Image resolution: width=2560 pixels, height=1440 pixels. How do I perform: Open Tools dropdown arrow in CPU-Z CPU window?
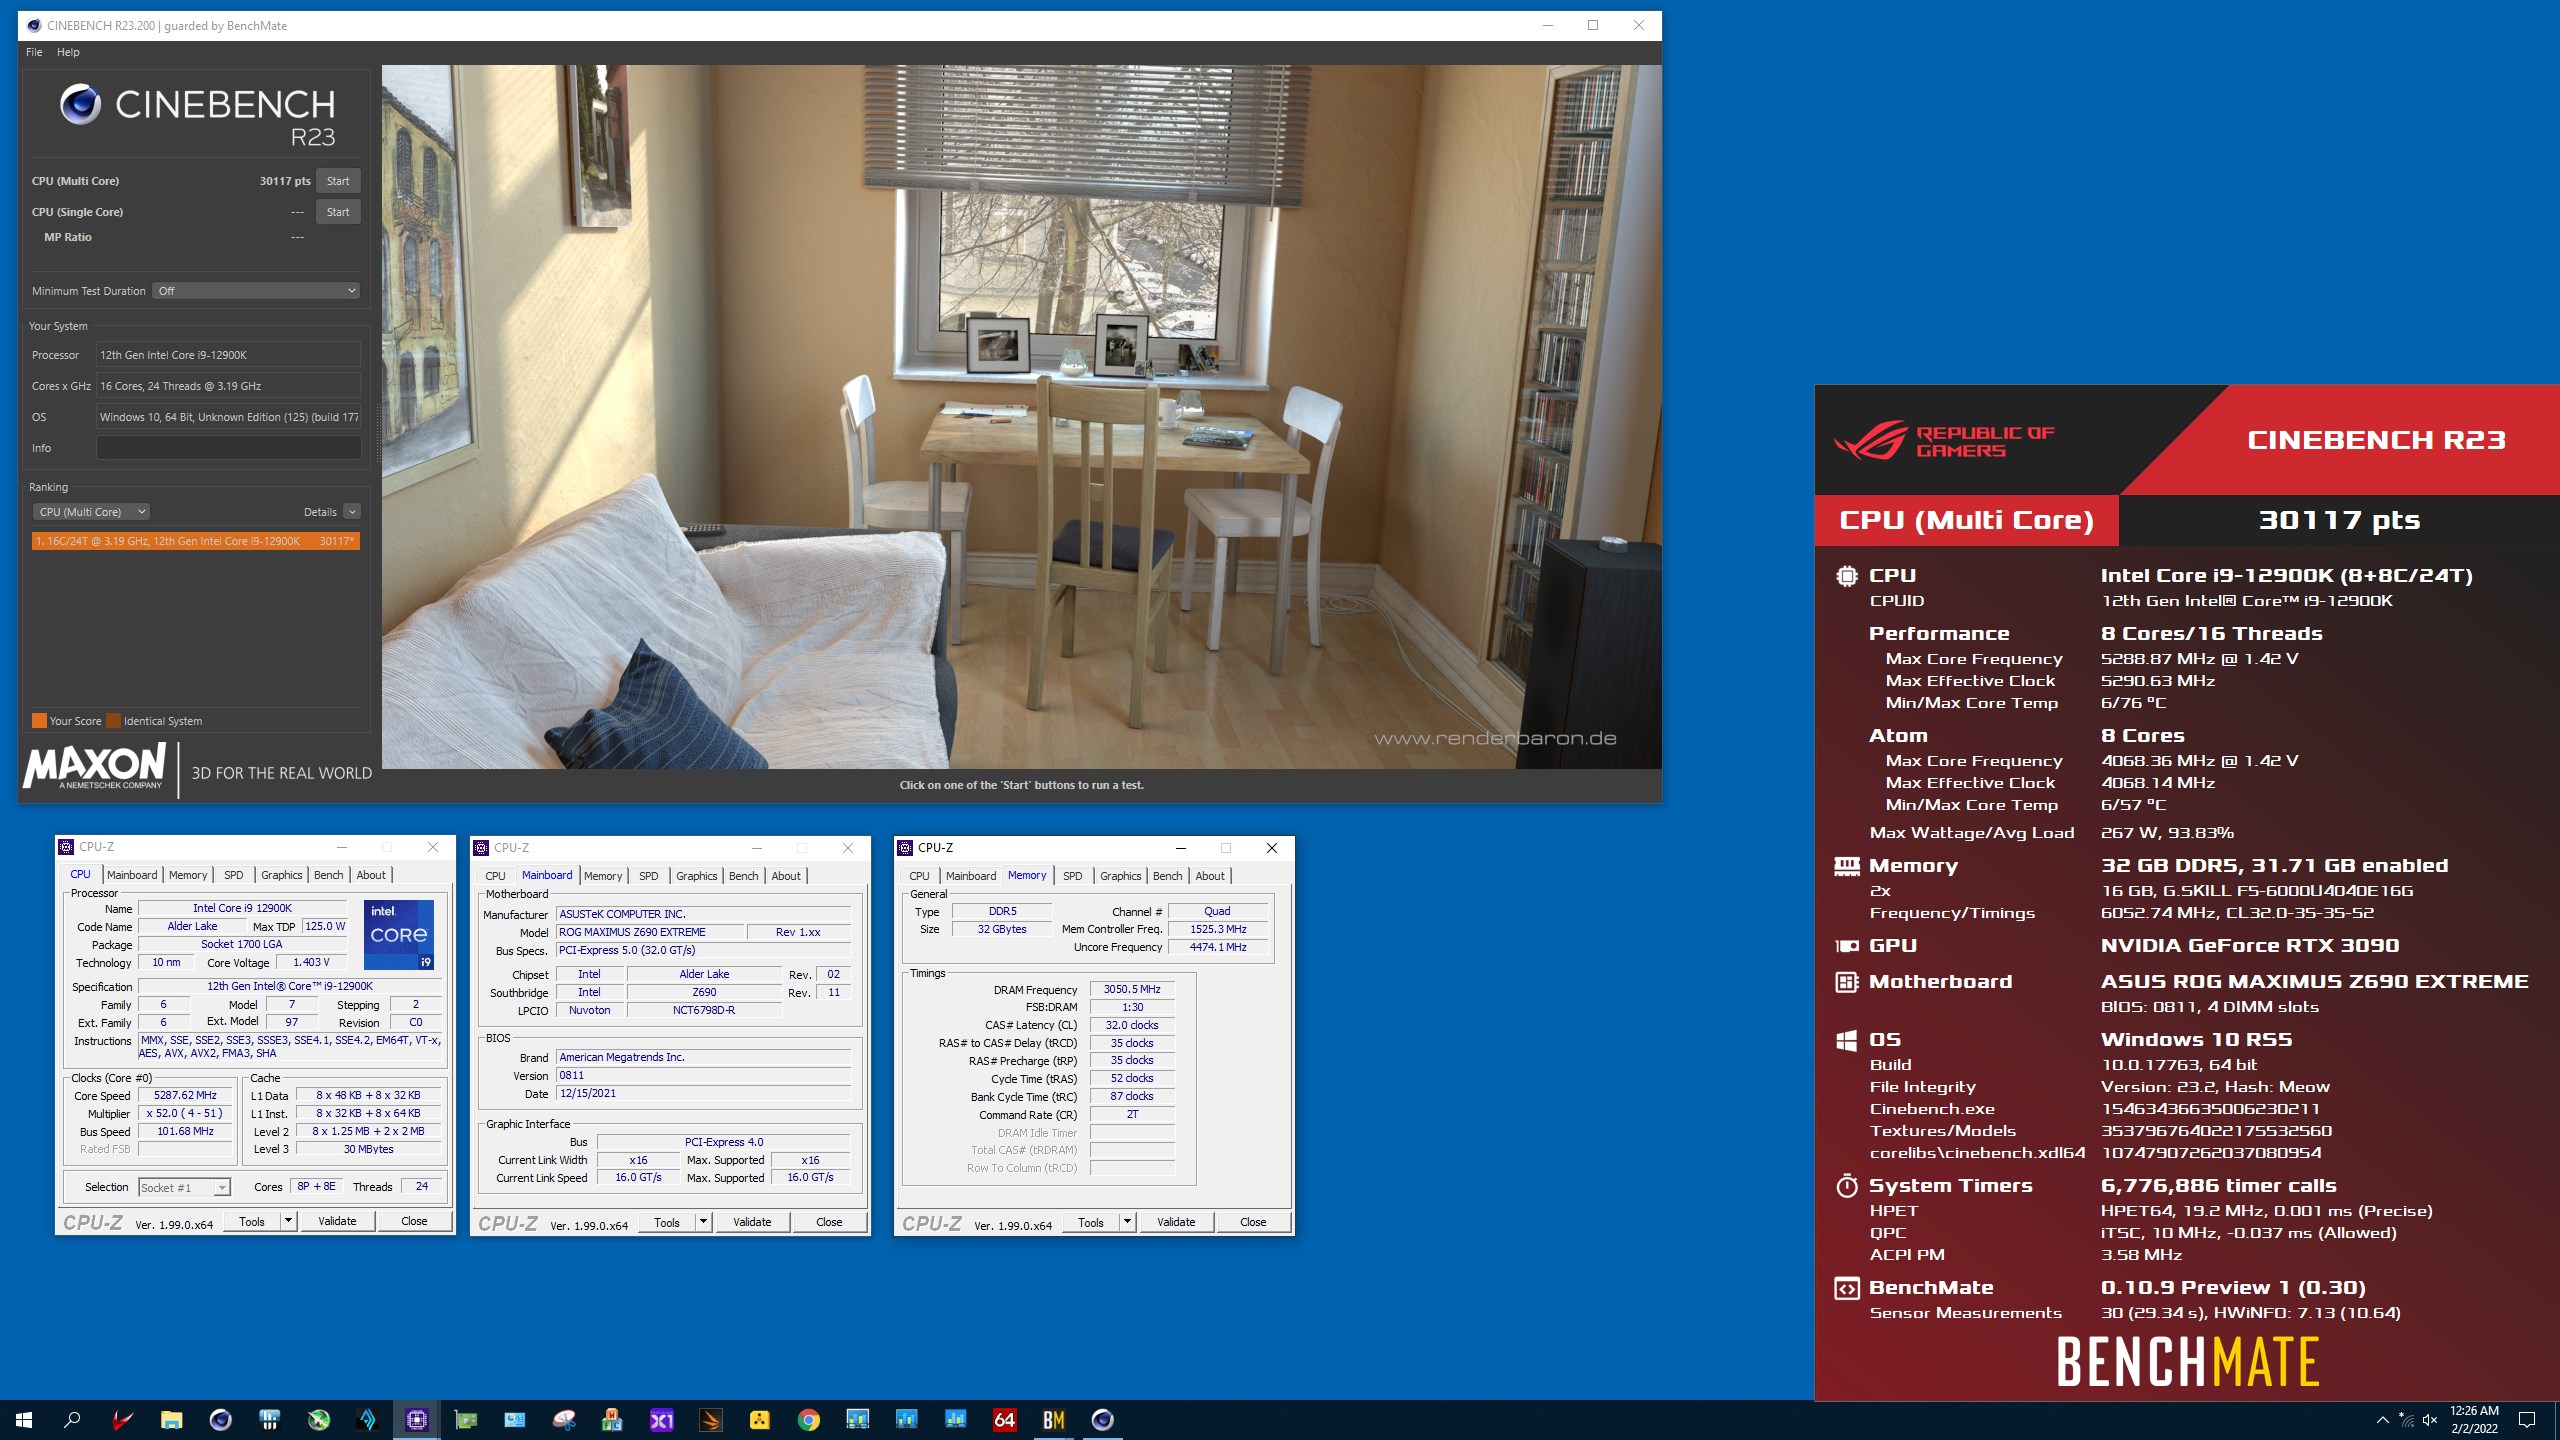[x=288, y=1221]
